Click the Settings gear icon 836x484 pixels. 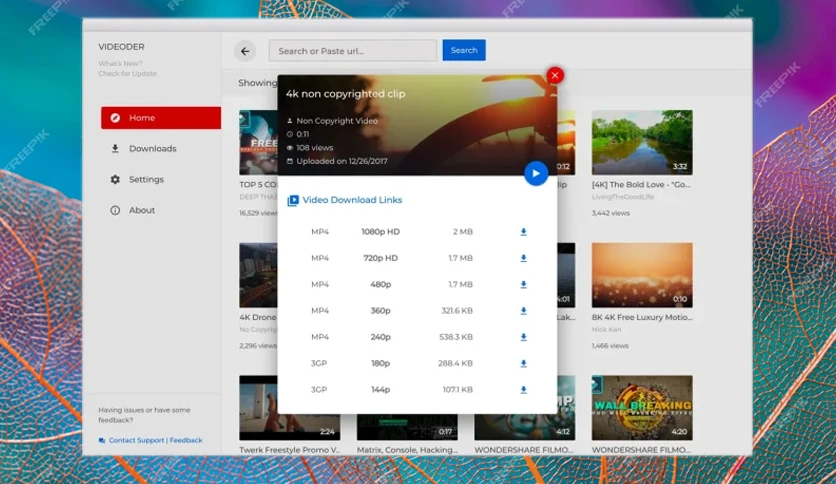click(115, 180)
